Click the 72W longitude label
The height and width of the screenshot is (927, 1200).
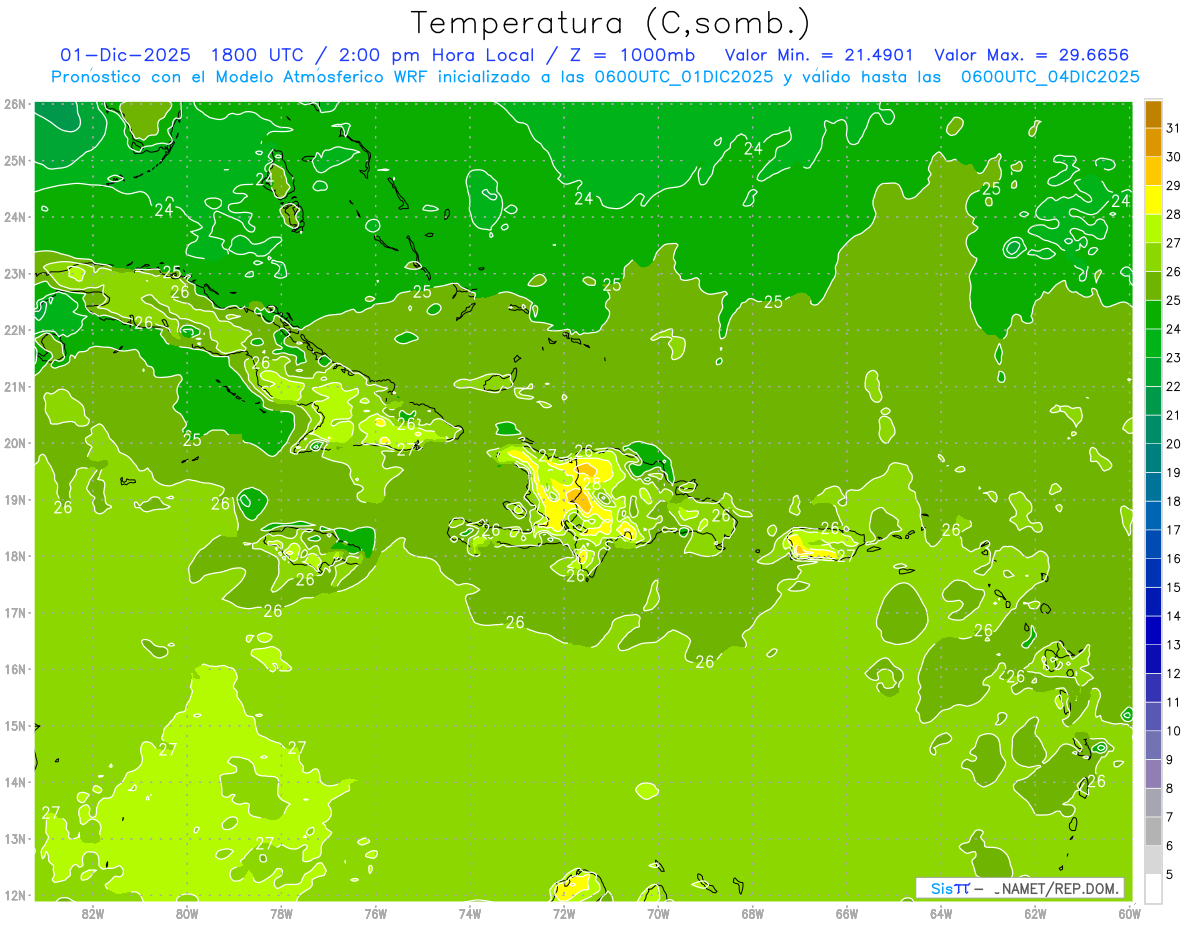[564, 913]
